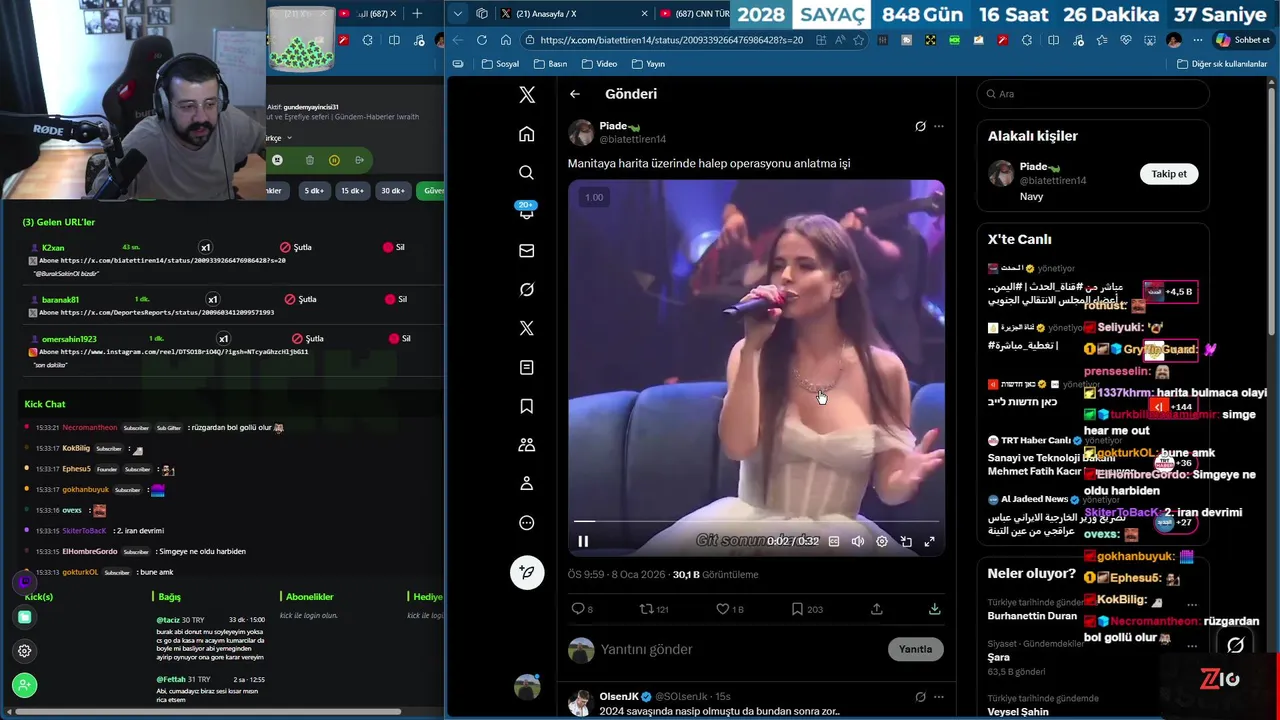Open Messages envelope in X sidebar
This screenshot has height=720, width=1280.
527,251
